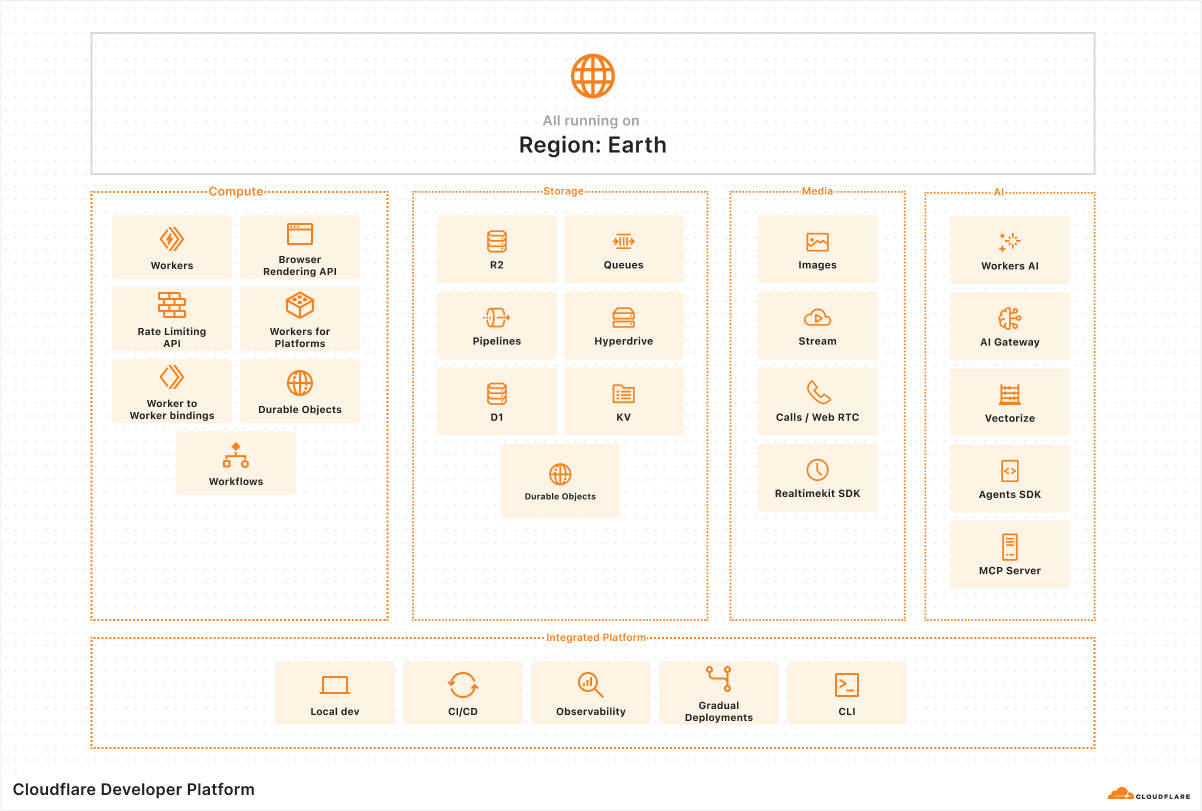Click the Region: Earth title text
The image size is (1202, 811).
point(593,145)
